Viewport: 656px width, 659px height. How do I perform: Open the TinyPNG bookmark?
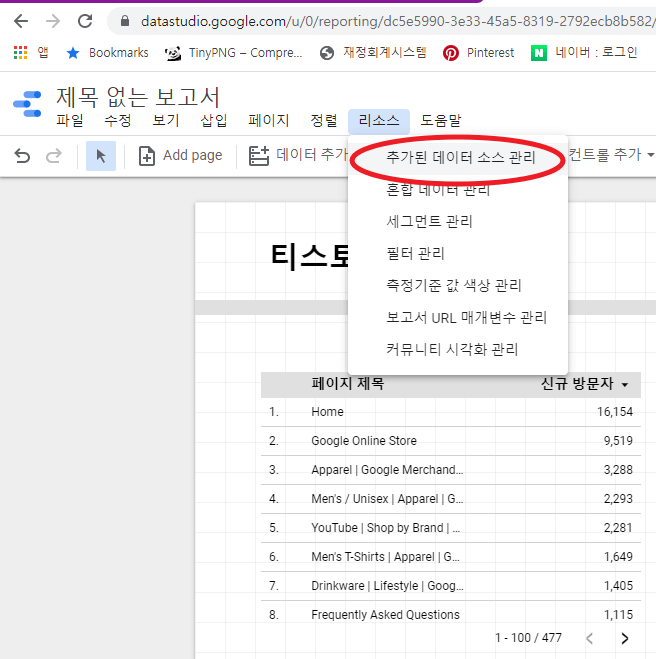tap(233, 53)
